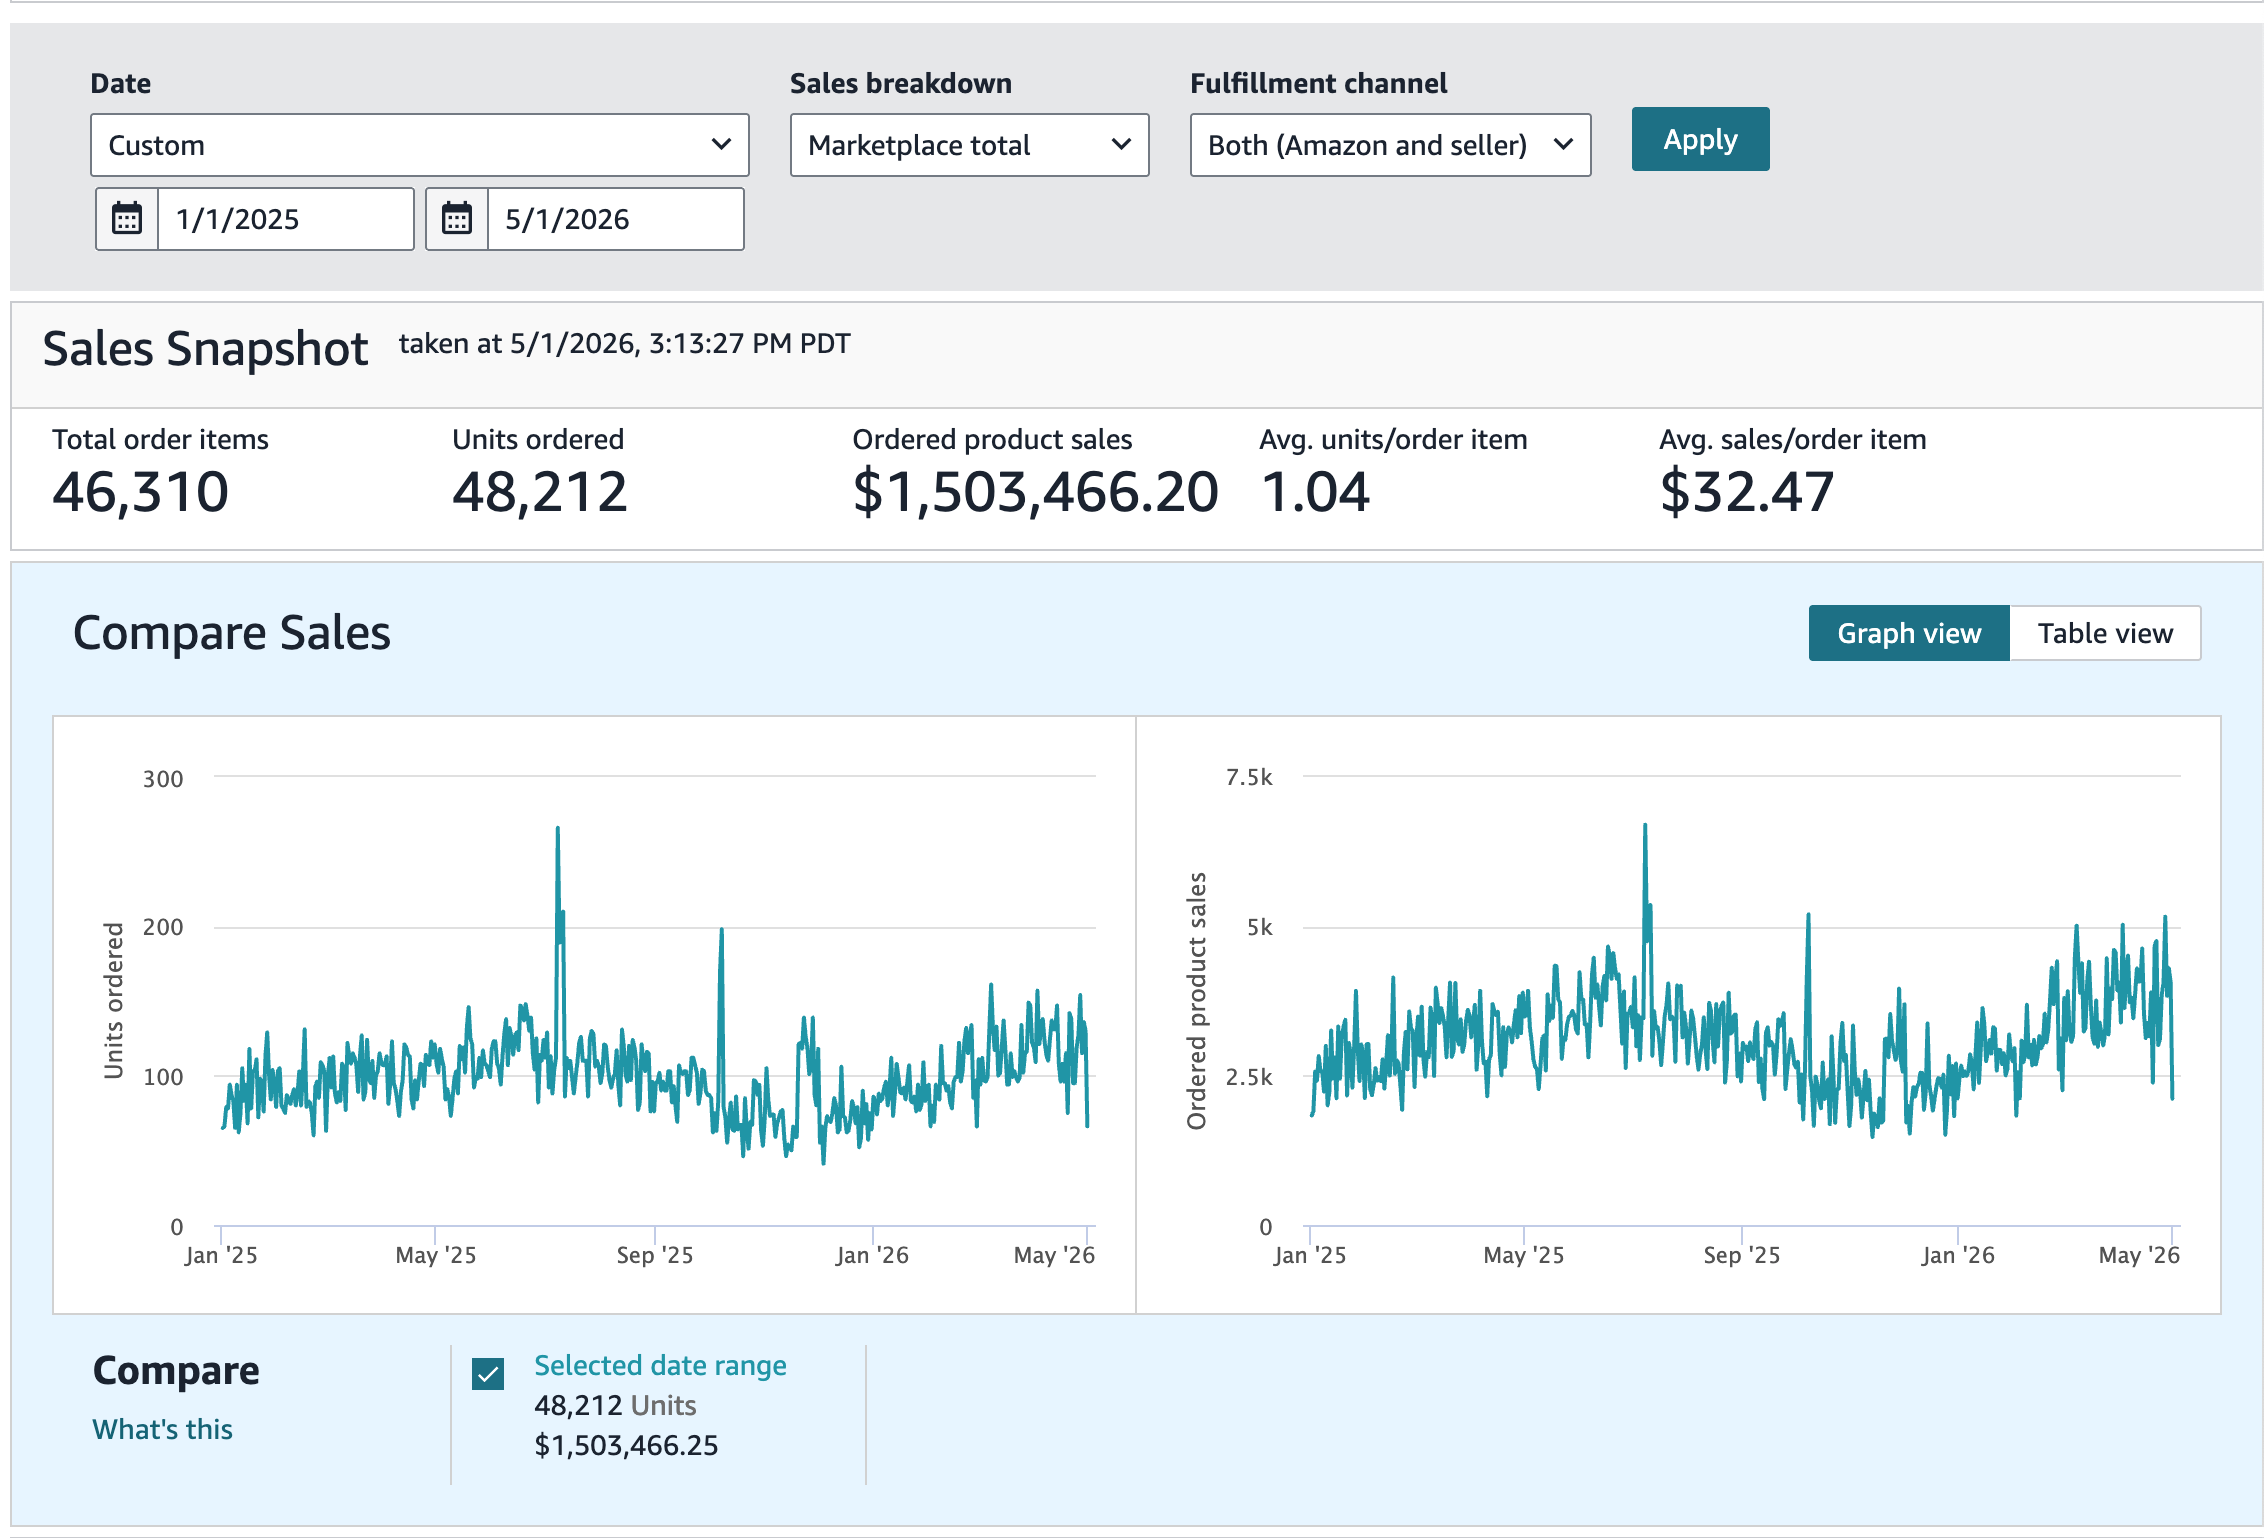
Task: Select the Units ordered value 48,212
Action: pyautogui.click(x=540, y=492)
